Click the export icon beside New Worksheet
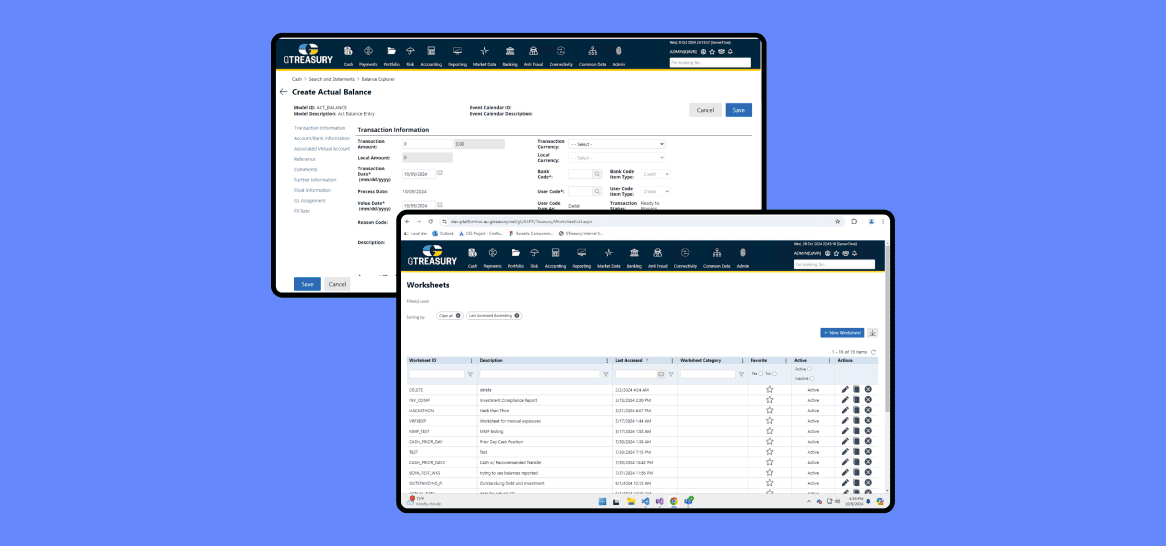Screen dimensions: 1166x546 click(872, 333)
